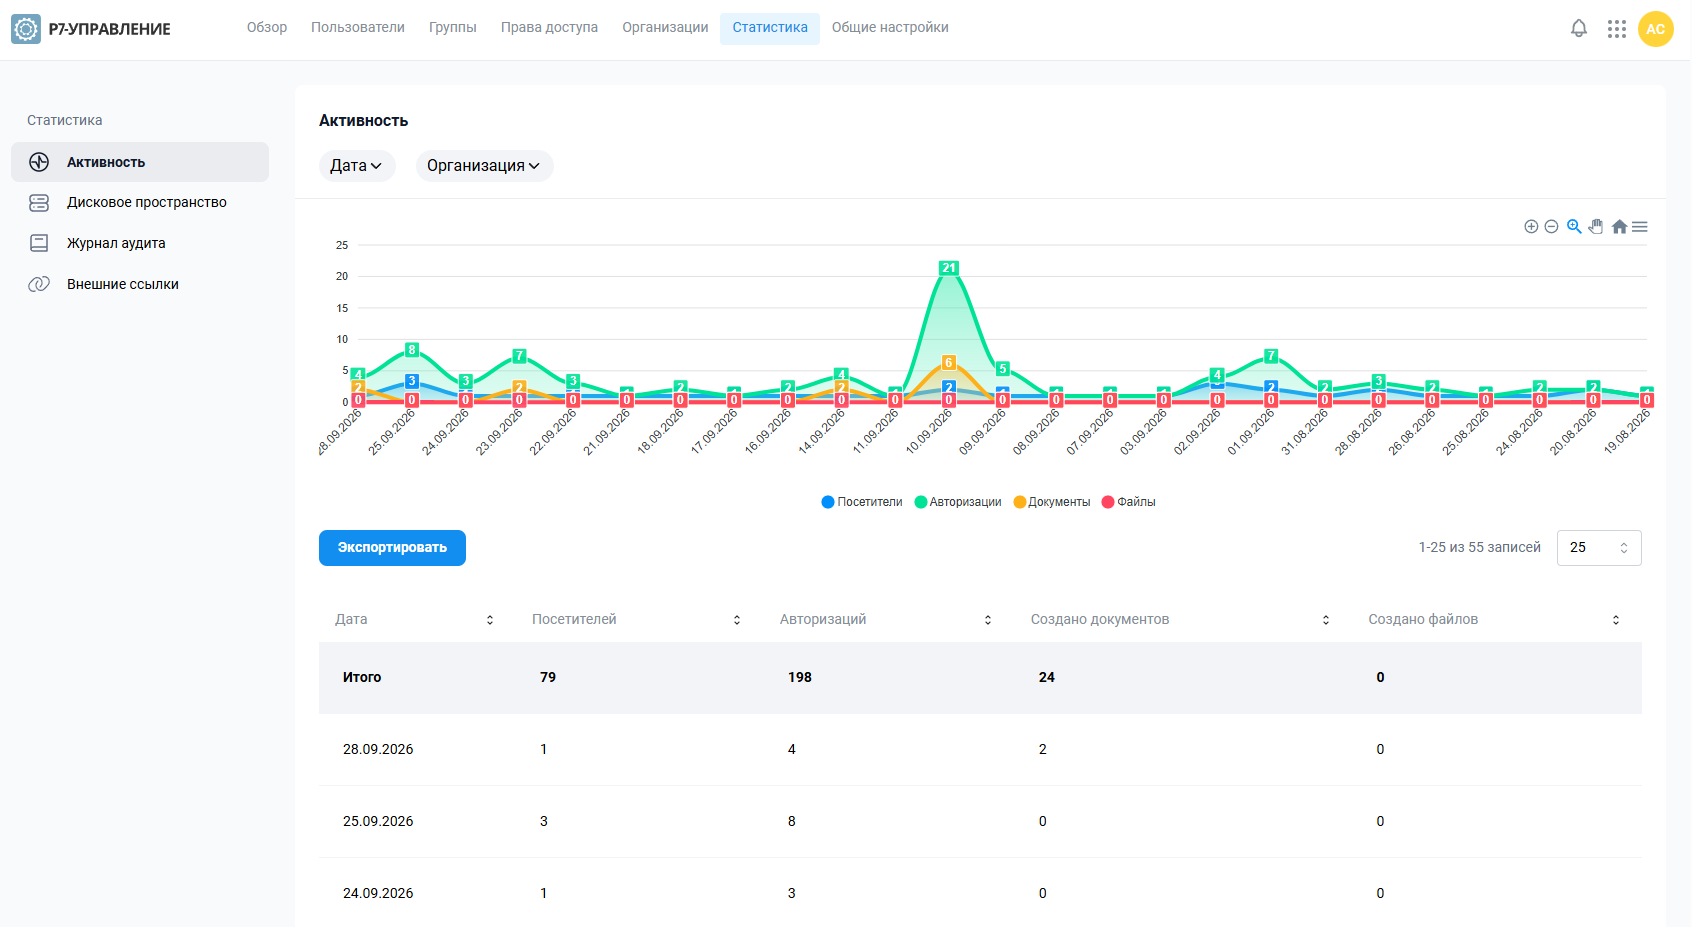Click the Р7-Управление gear logo
1692x927 pixels.
26,29
